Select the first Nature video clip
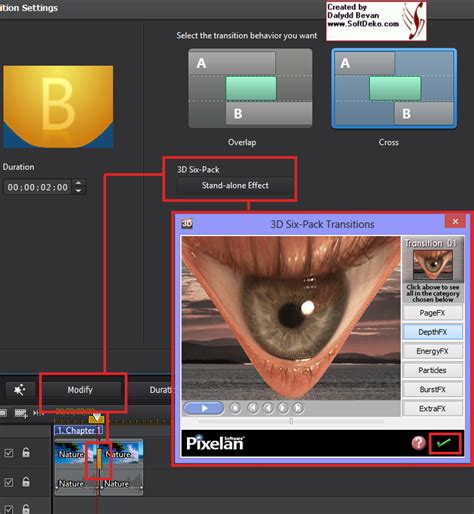Image resolution: width=474 pixels, height=514 pixels. 75,454
